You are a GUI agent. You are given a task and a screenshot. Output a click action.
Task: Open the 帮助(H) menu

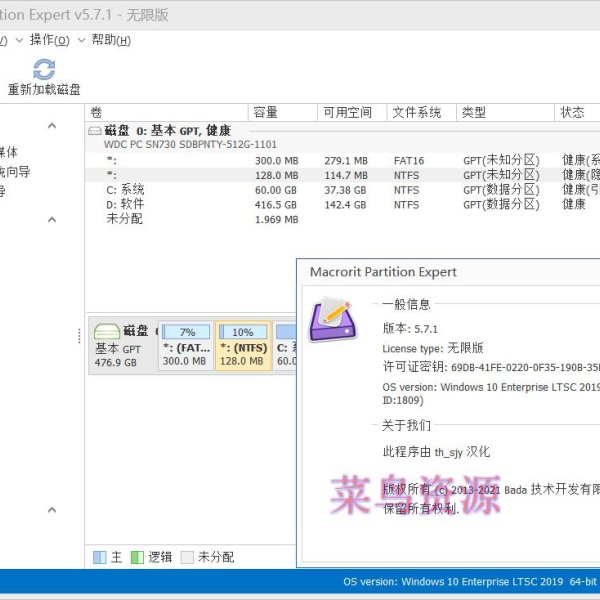[x=110, y=40]
